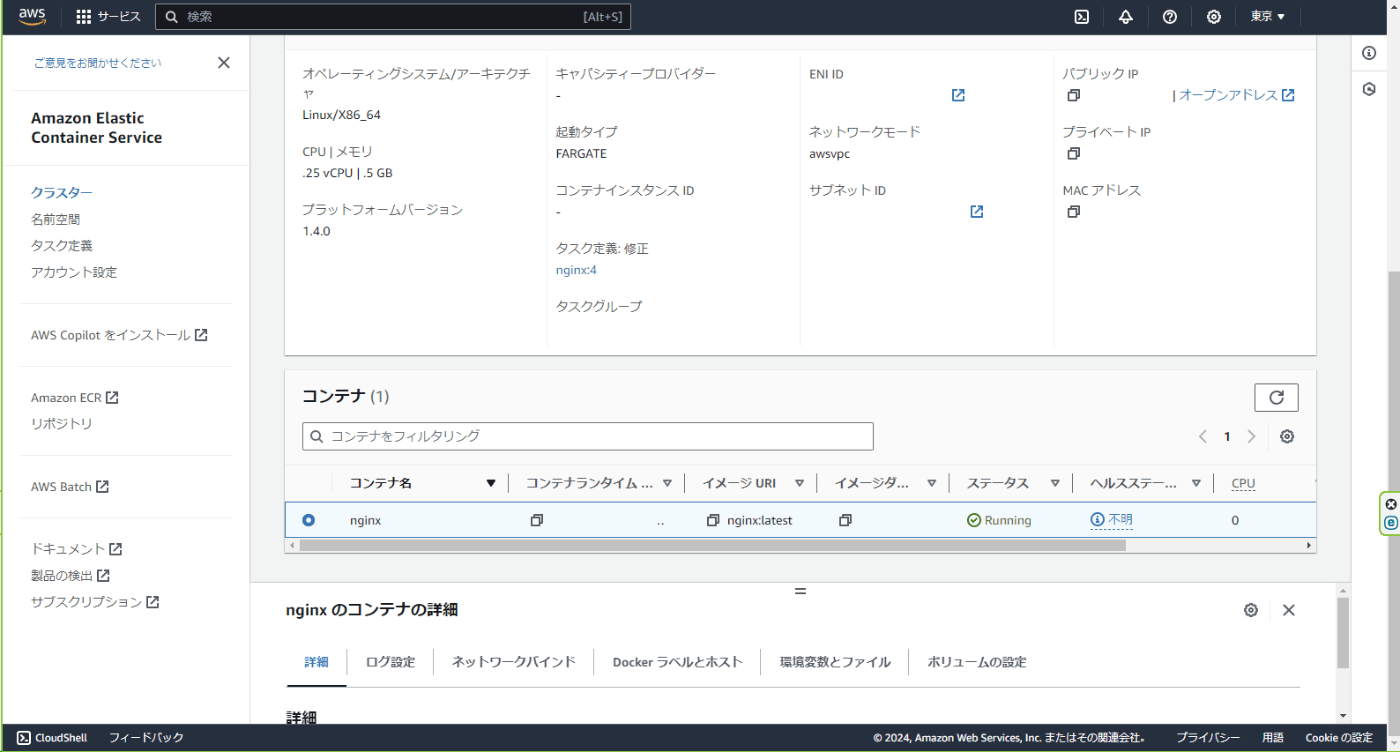
Task: Open サブスクリプション link
Action: pos(95,602)
